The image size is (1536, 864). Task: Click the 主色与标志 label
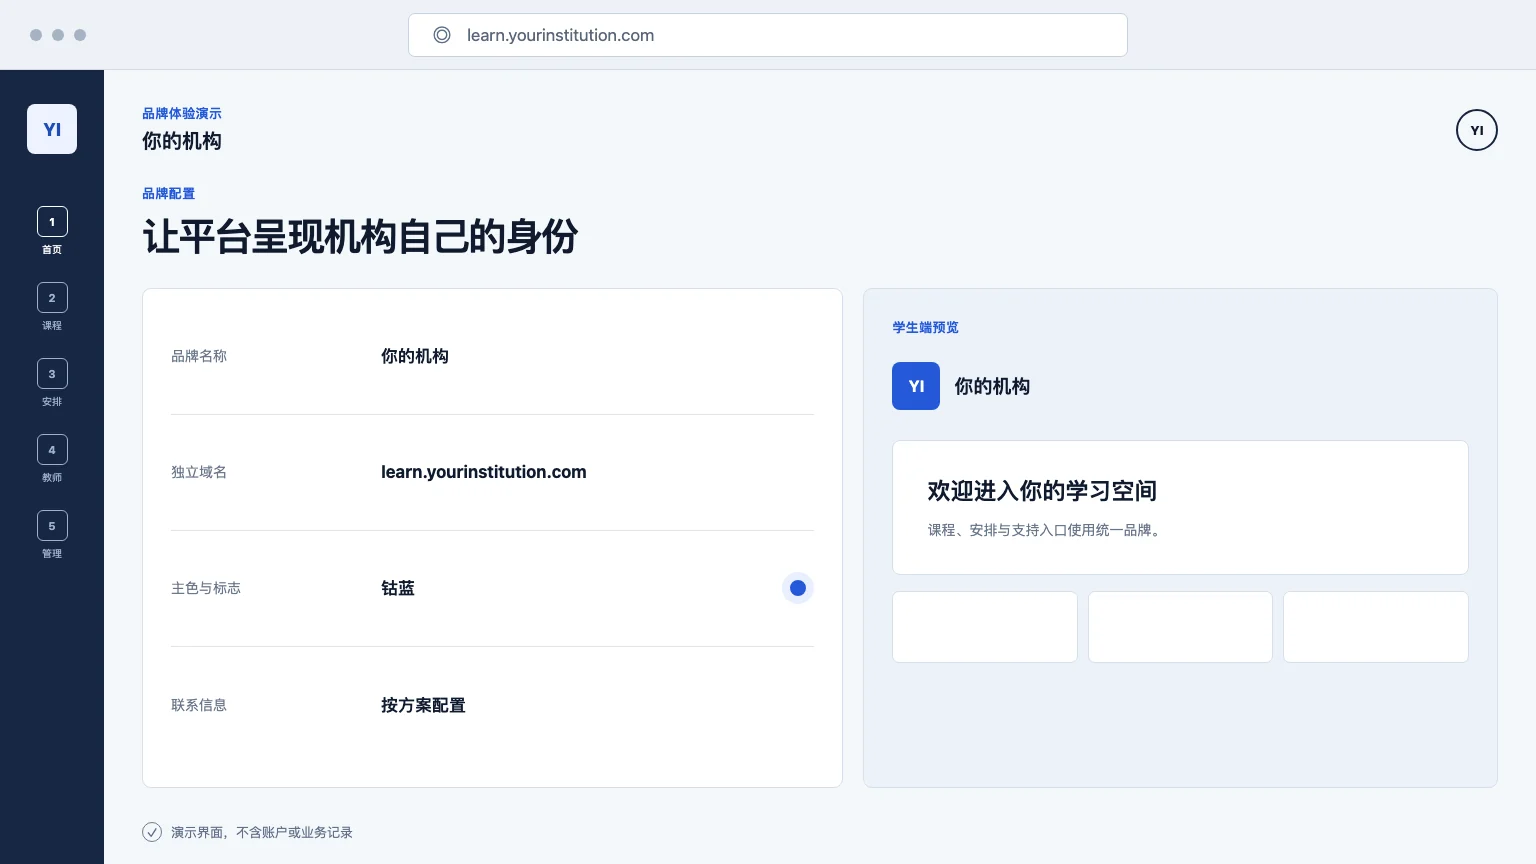pos(206,588)
